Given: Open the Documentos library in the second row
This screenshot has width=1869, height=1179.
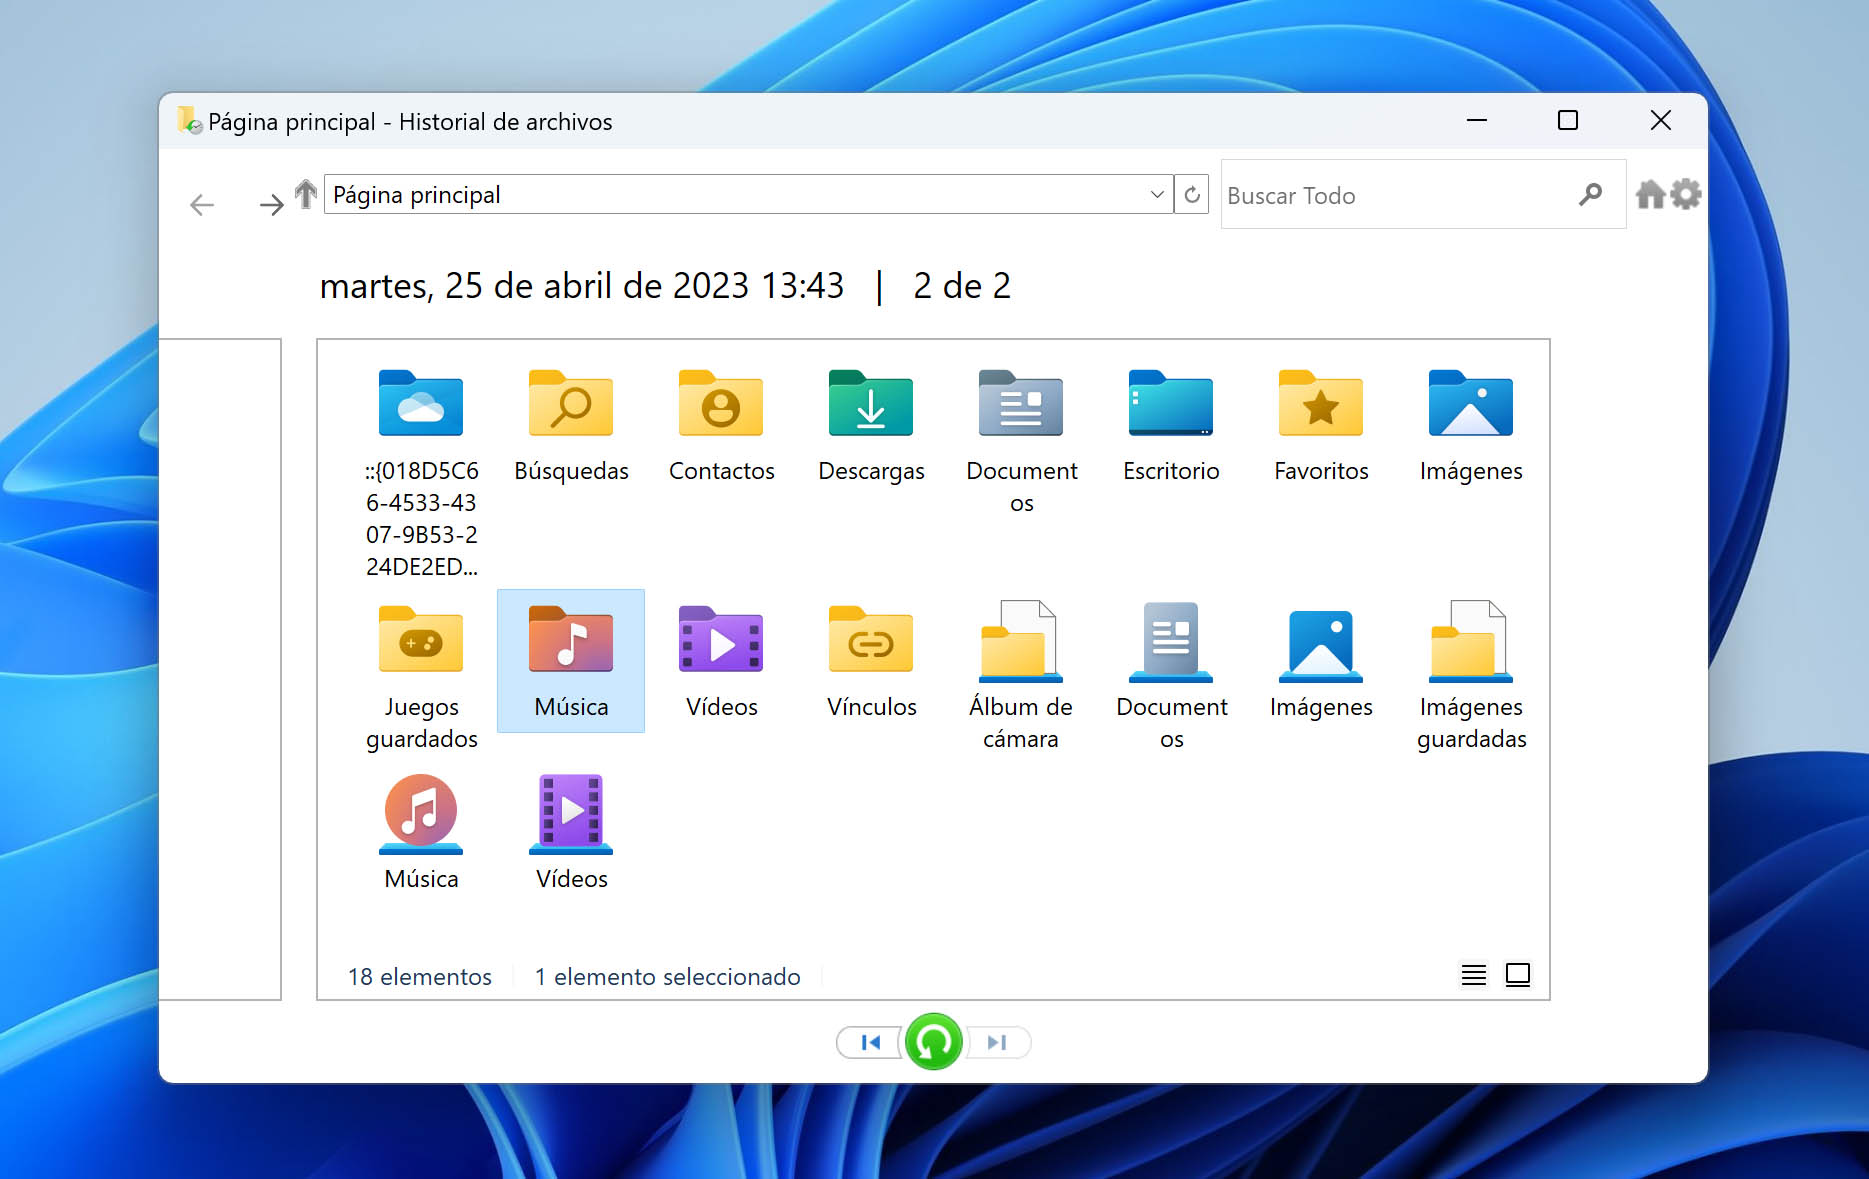Looking at the screenshot, I should (x=1171, y=641).
